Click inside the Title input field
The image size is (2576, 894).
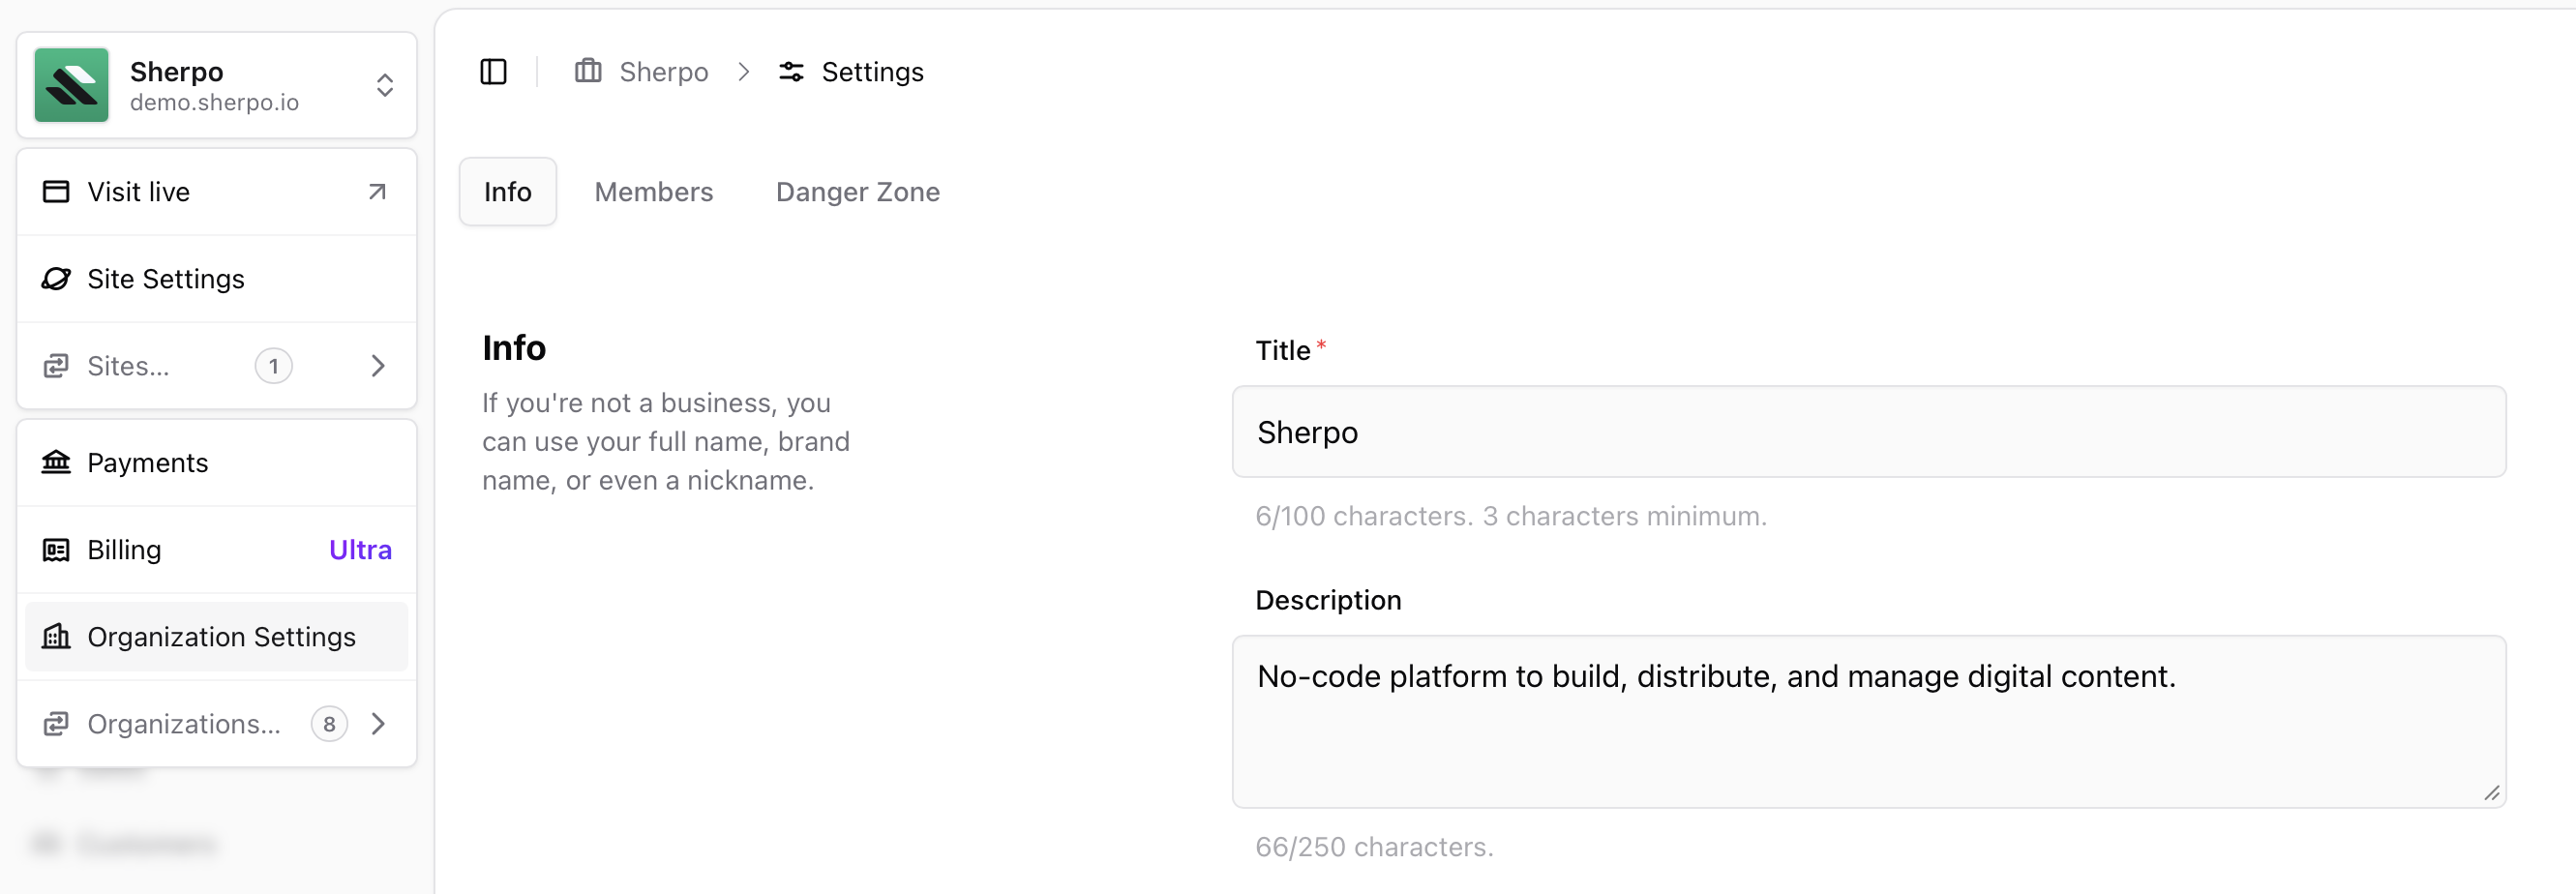point(1868,432)
